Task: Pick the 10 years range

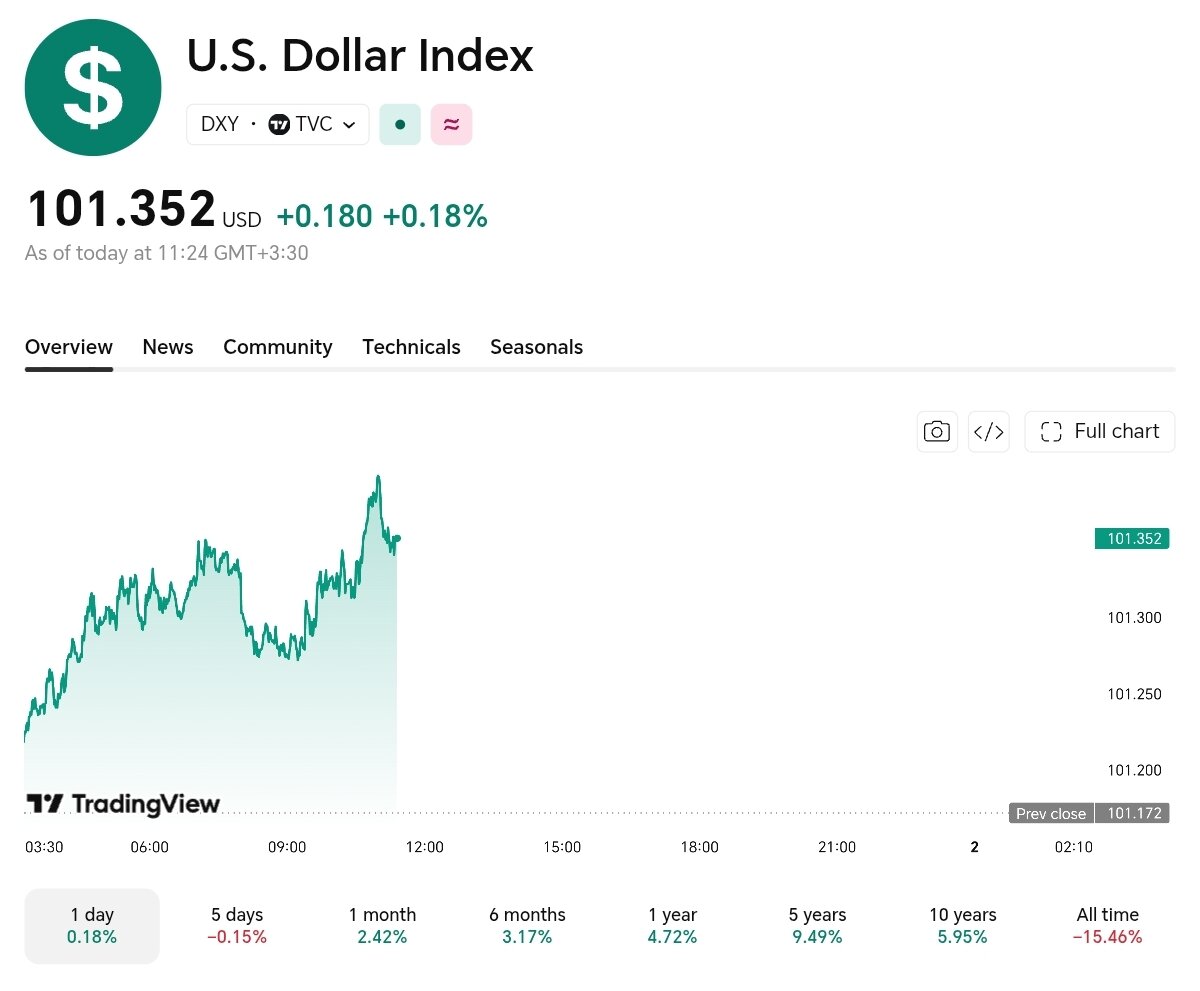Action: tap(962, 926)
